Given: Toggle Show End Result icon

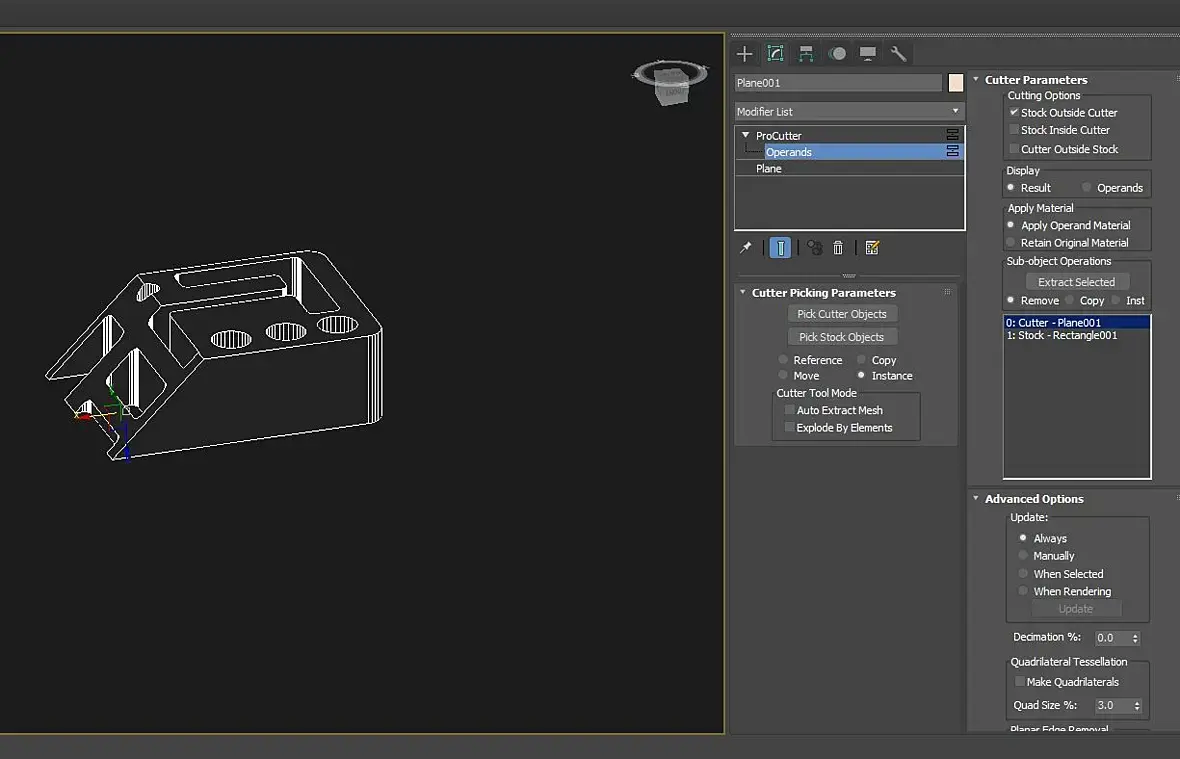Looking at the screenshot, I should [x=780, y=247].
